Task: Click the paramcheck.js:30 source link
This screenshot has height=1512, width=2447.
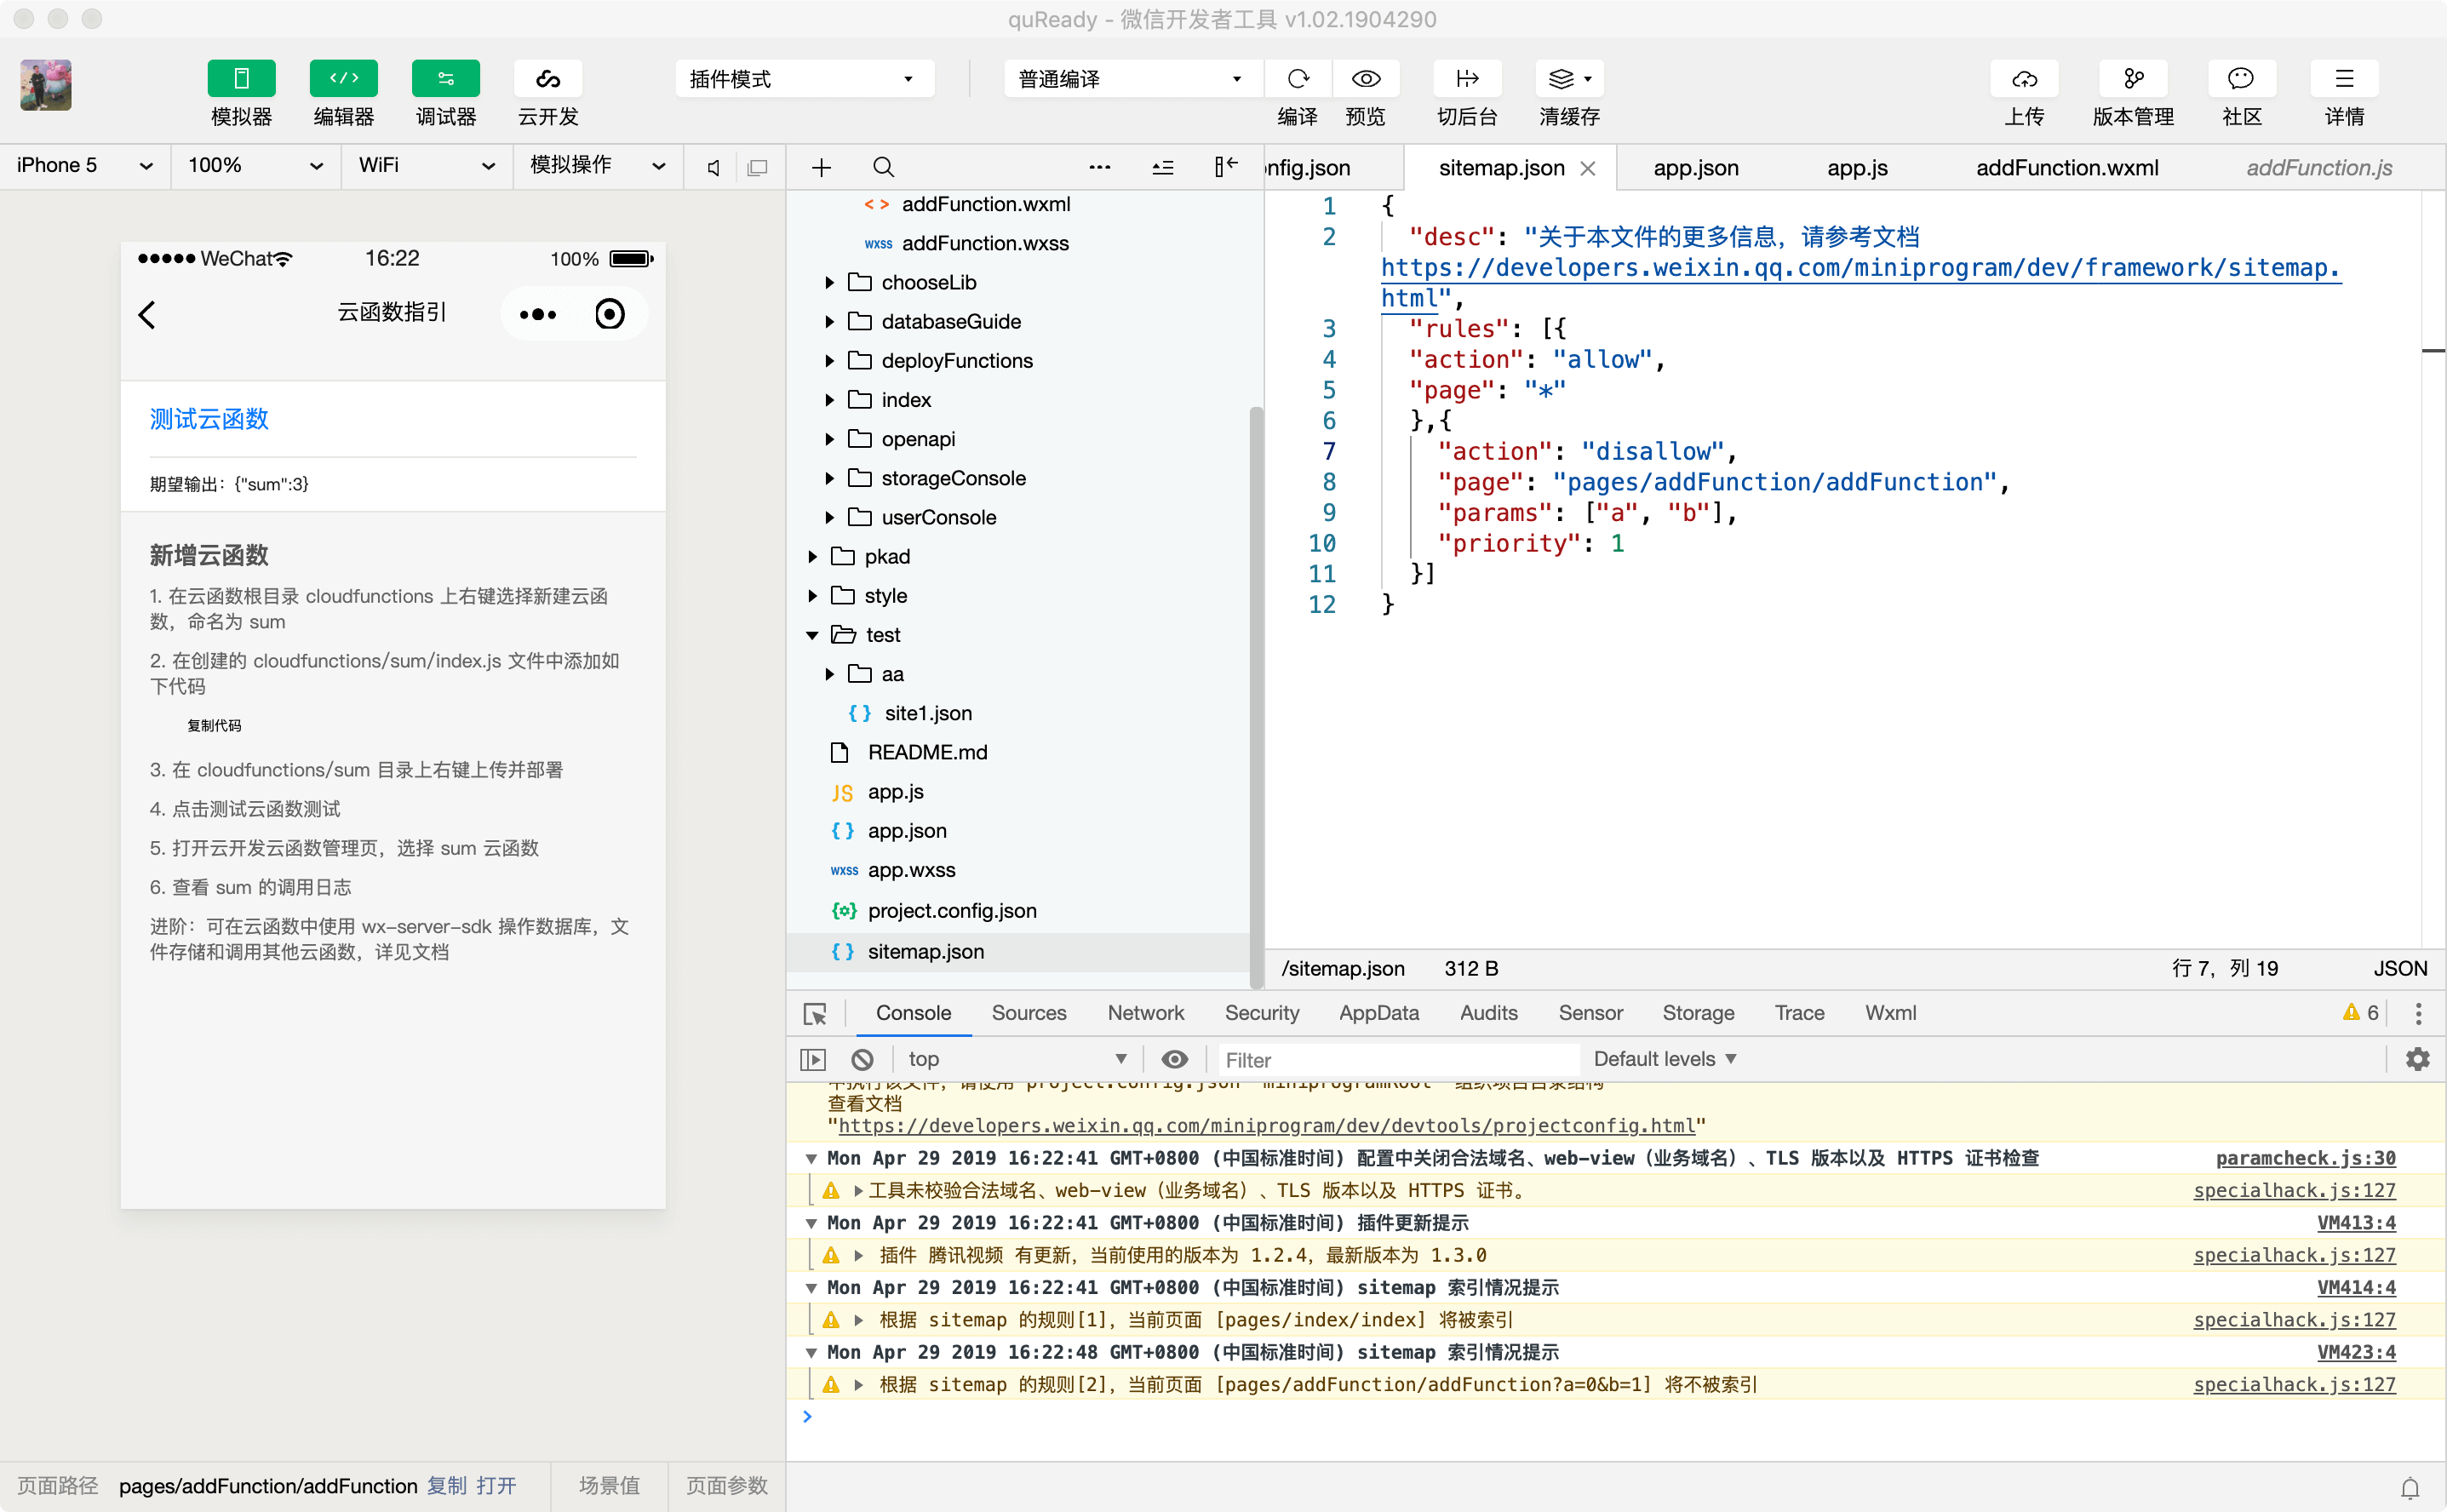Action: [x=2305, y=1158]
